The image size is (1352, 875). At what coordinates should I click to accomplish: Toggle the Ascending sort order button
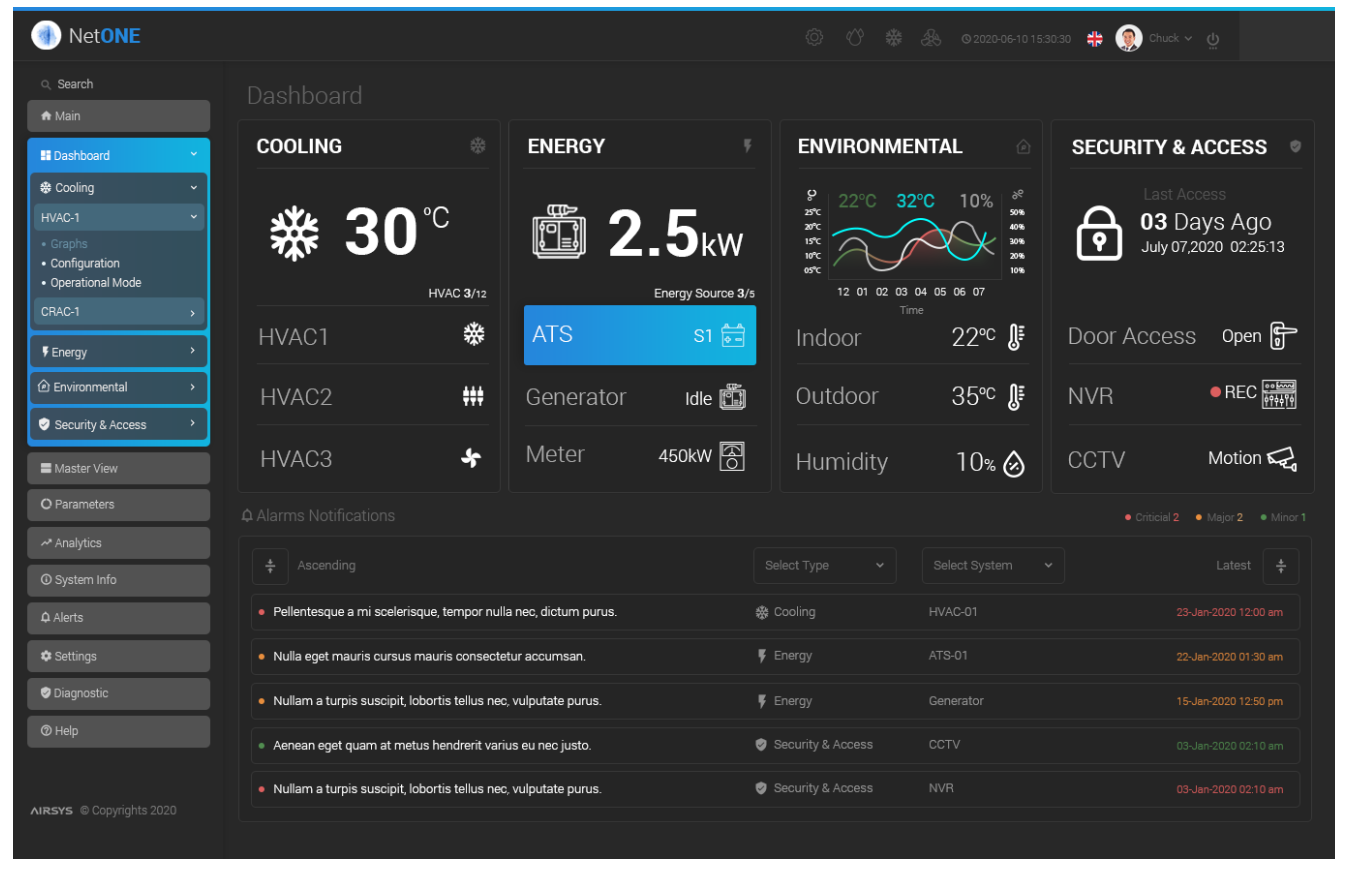click(x=270, y=566)
